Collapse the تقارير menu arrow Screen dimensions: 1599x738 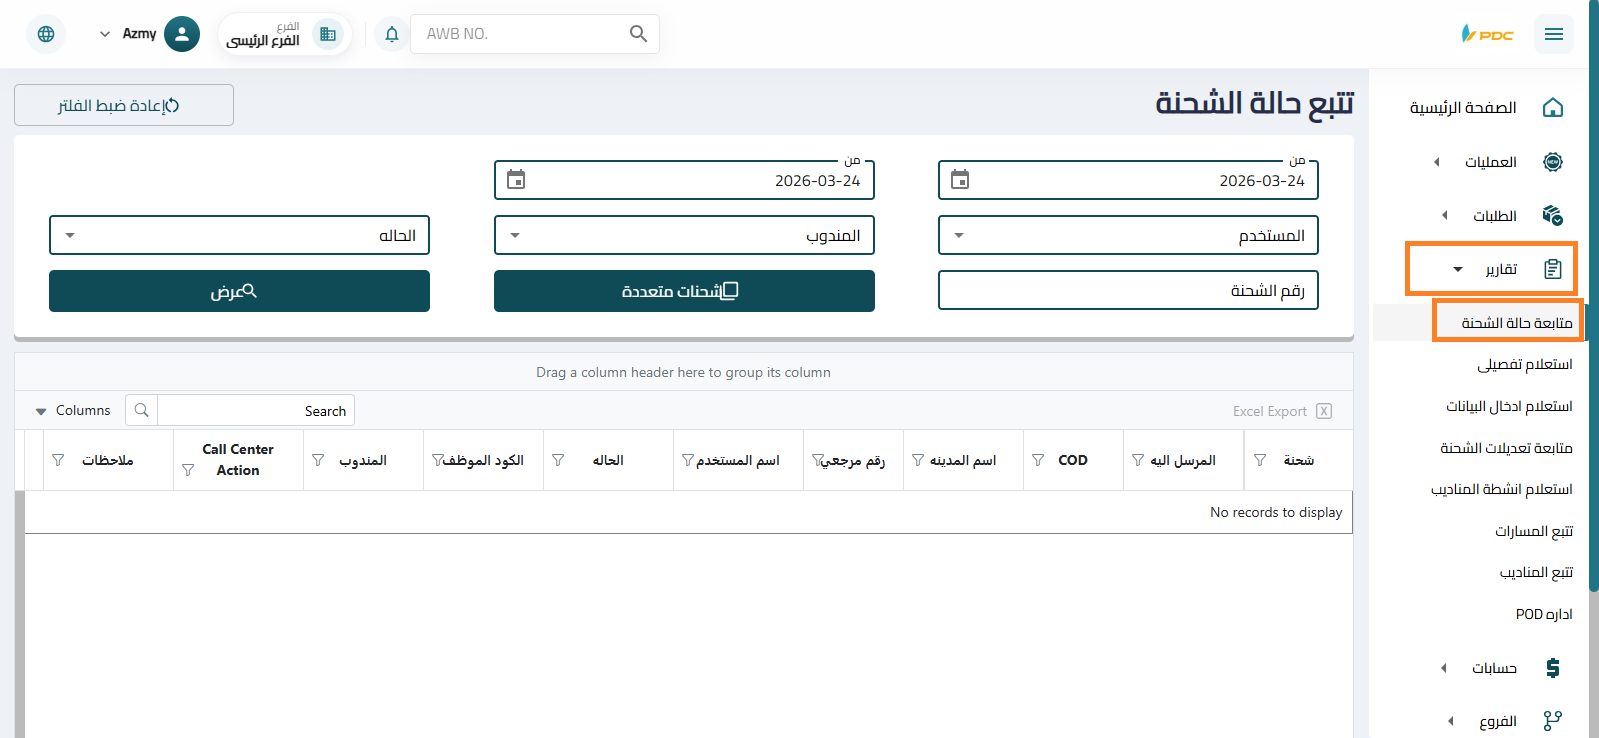[1458, 269]
